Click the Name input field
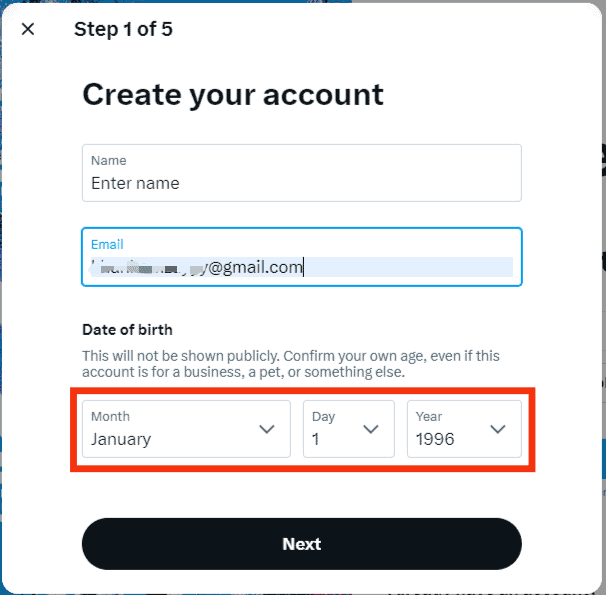Image resolution: width=606 pixels, height=595 pixels. (301, 173)
